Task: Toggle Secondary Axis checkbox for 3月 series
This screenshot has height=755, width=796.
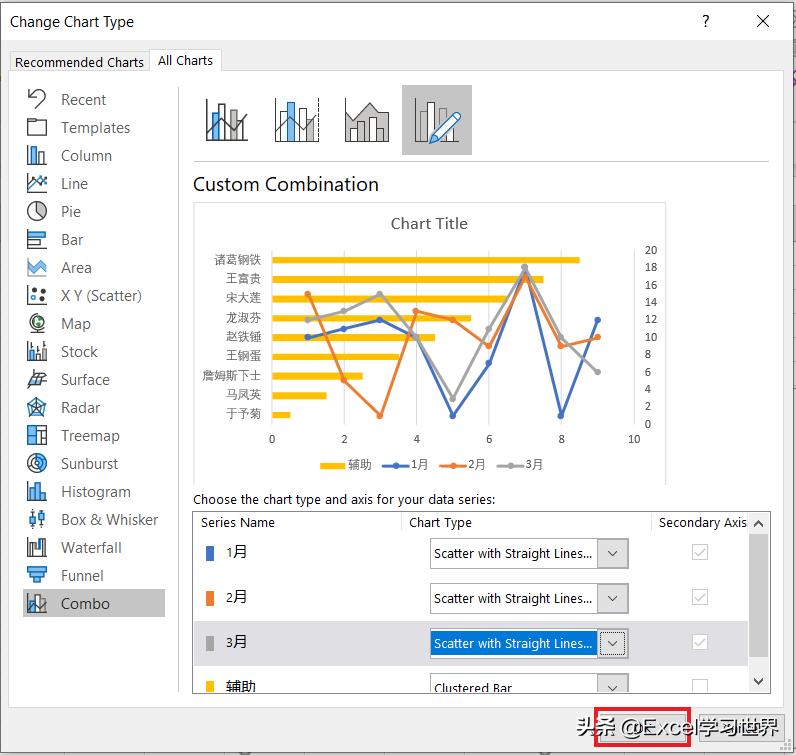Action: tap(700, 643)
